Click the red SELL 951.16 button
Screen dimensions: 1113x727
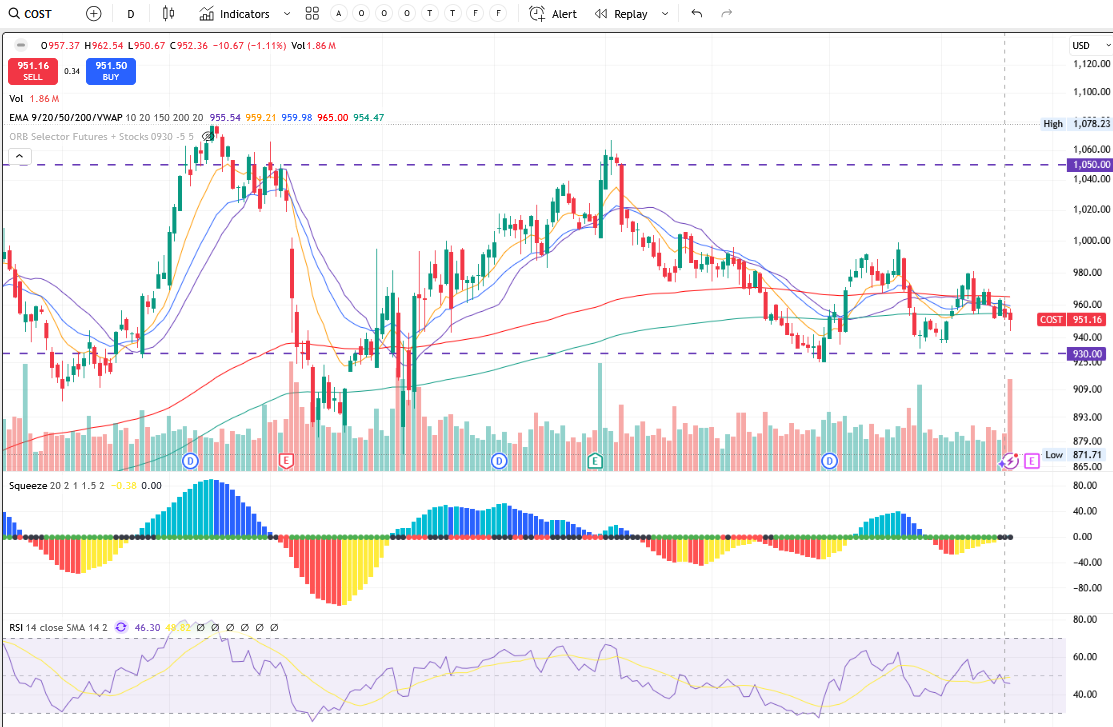[x=32, y=71]
